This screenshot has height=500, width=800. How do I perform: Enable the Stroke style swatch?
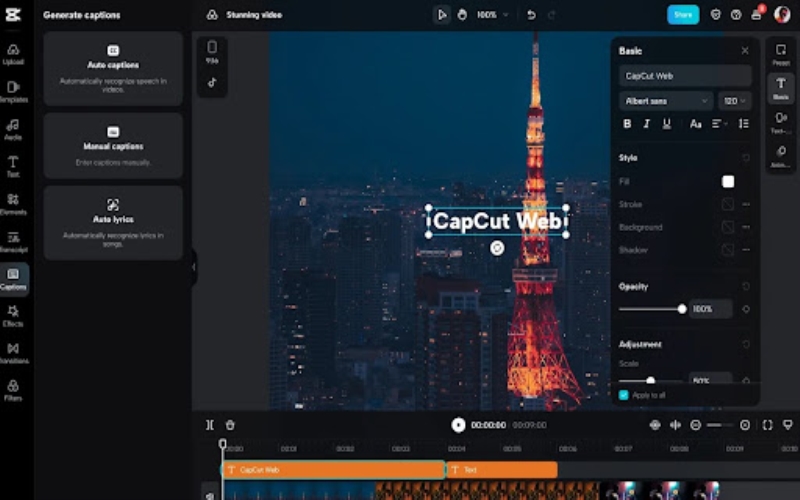(x=728, y=204)
